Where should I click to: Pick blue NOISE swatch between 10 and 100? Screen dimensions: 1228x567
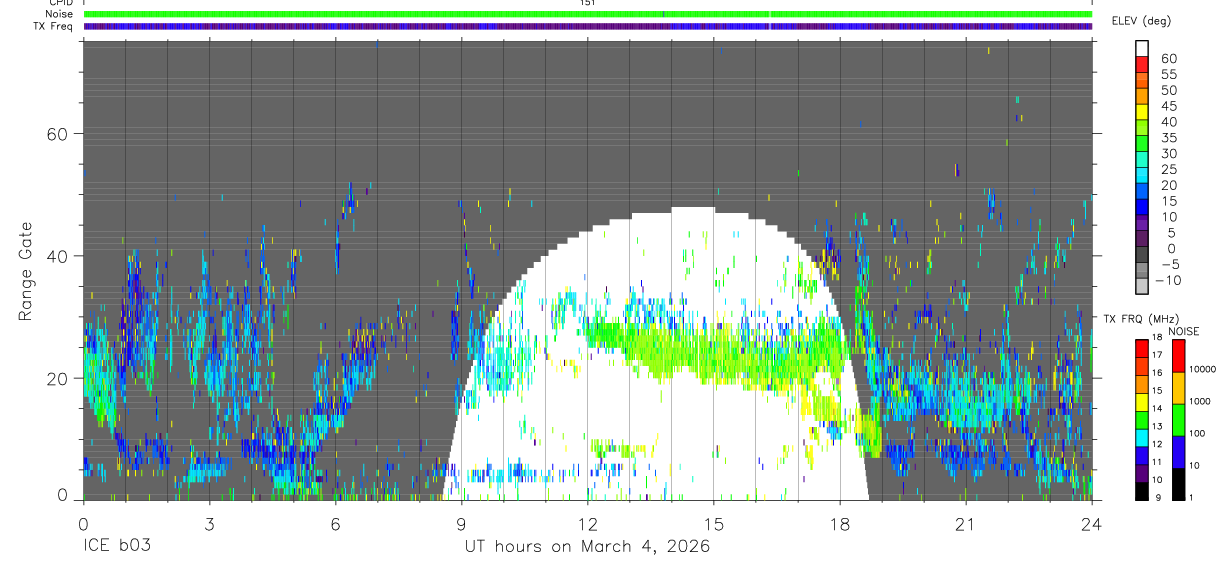(1178, 450)
